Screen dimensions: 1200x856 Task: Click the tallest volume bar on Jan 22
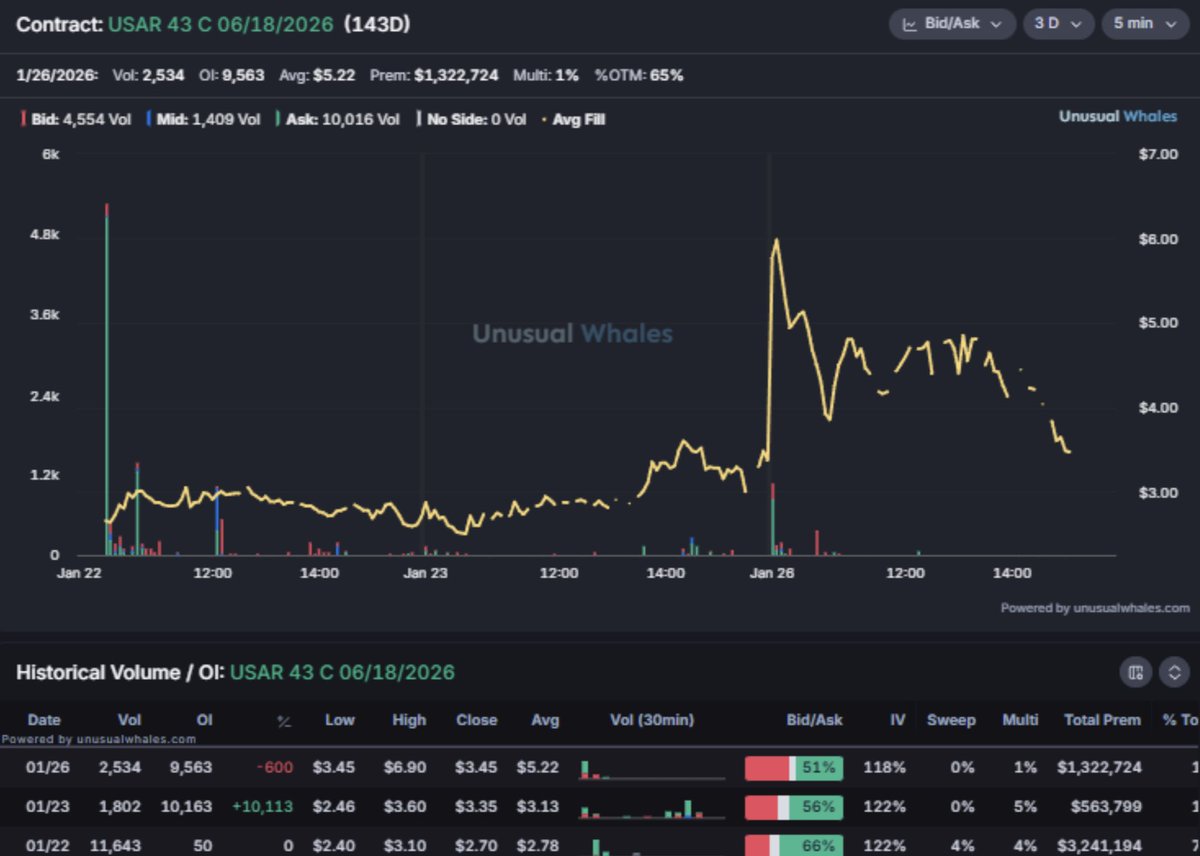(x=107, y=380)
